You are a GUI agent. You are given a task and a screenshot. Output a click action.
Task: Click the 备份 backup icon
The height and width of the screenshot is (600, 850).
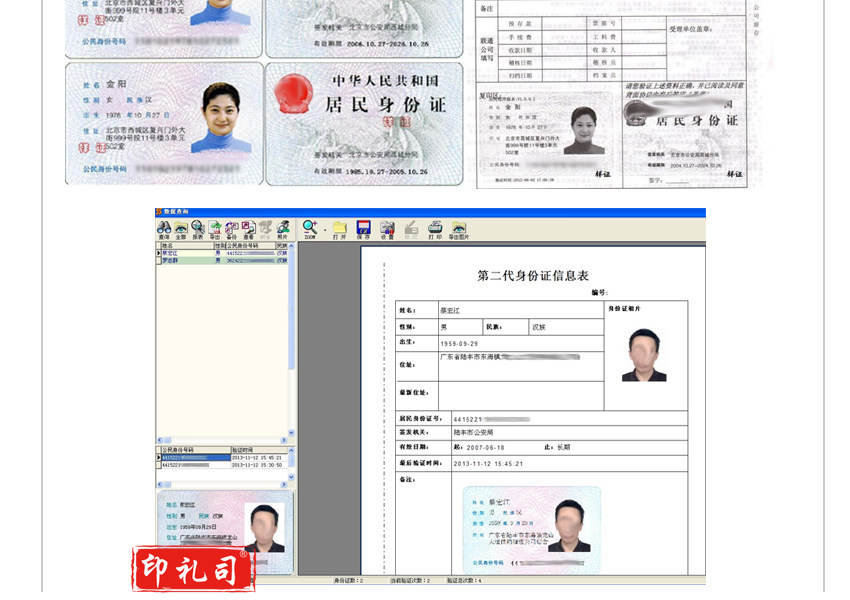pyautogui.click(x=231, y=229)
